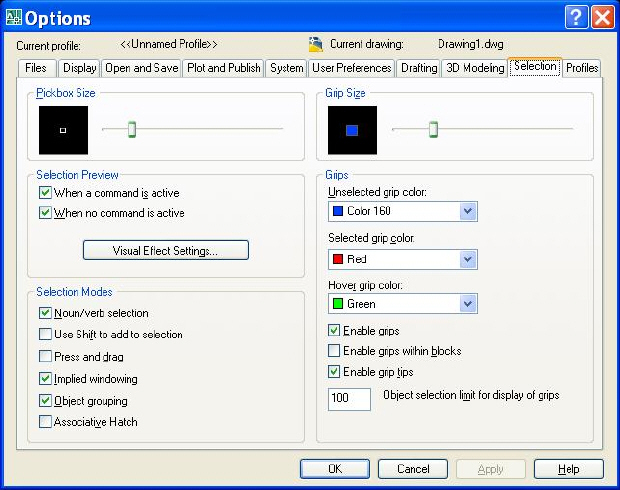Screen dimensions: 620x490
Task: Click the Red selected grip color swatch
Action: pyautogui.click(x=338, y=259)
